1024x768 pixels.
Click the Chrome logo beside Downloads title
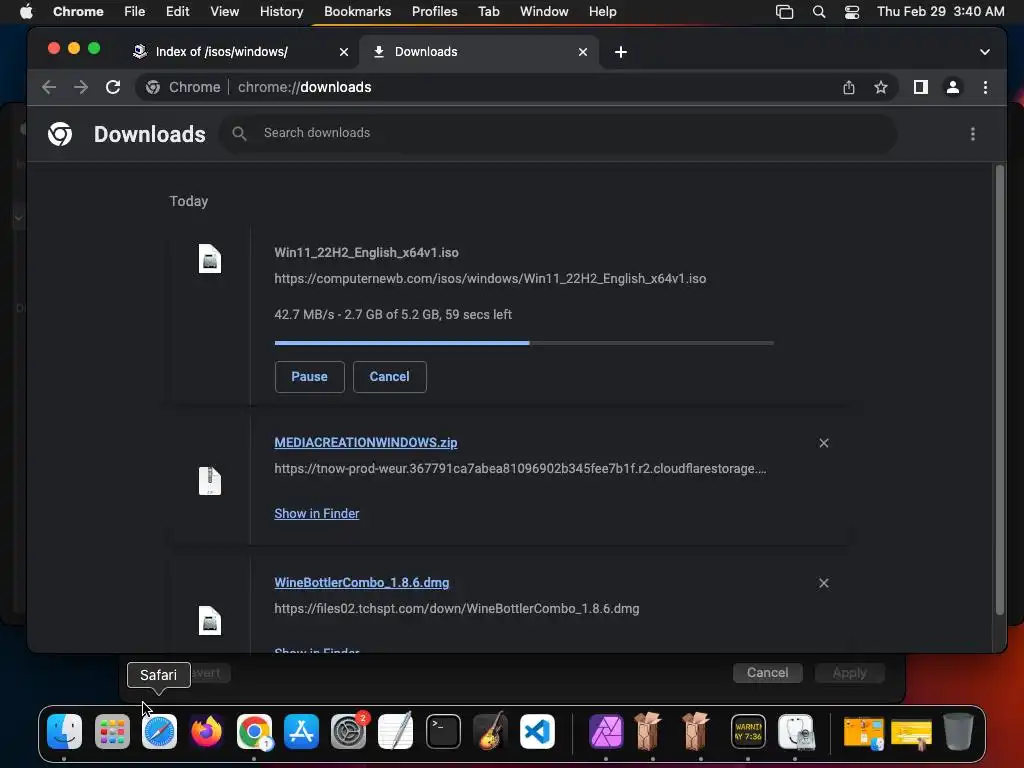[x=60, y=134]
